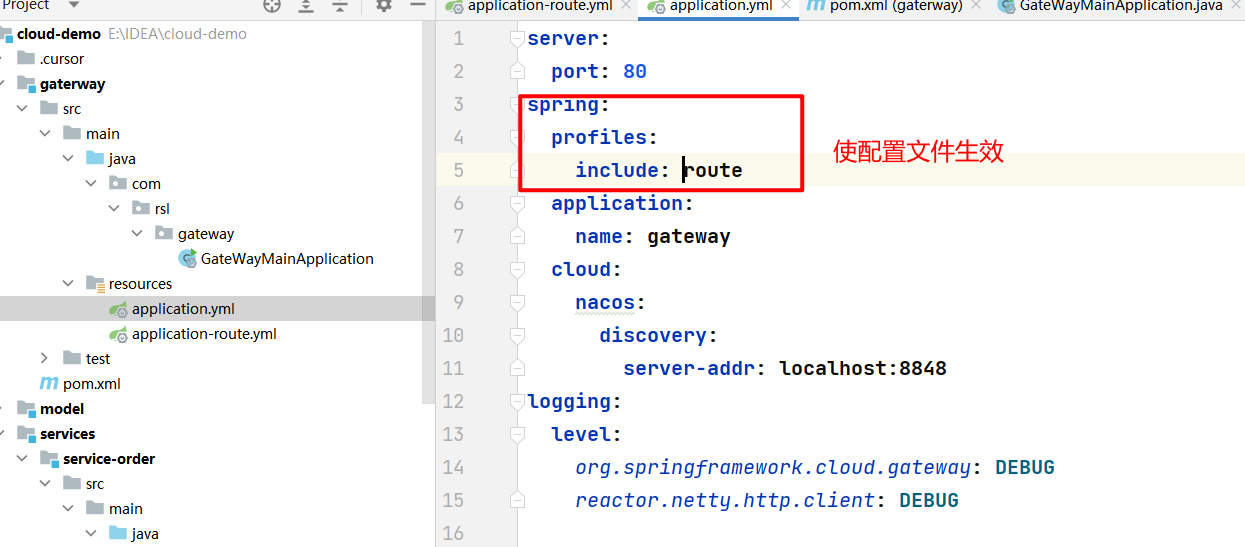Click the resources folder icon
1245x547 pixels.
coord(95,283)
